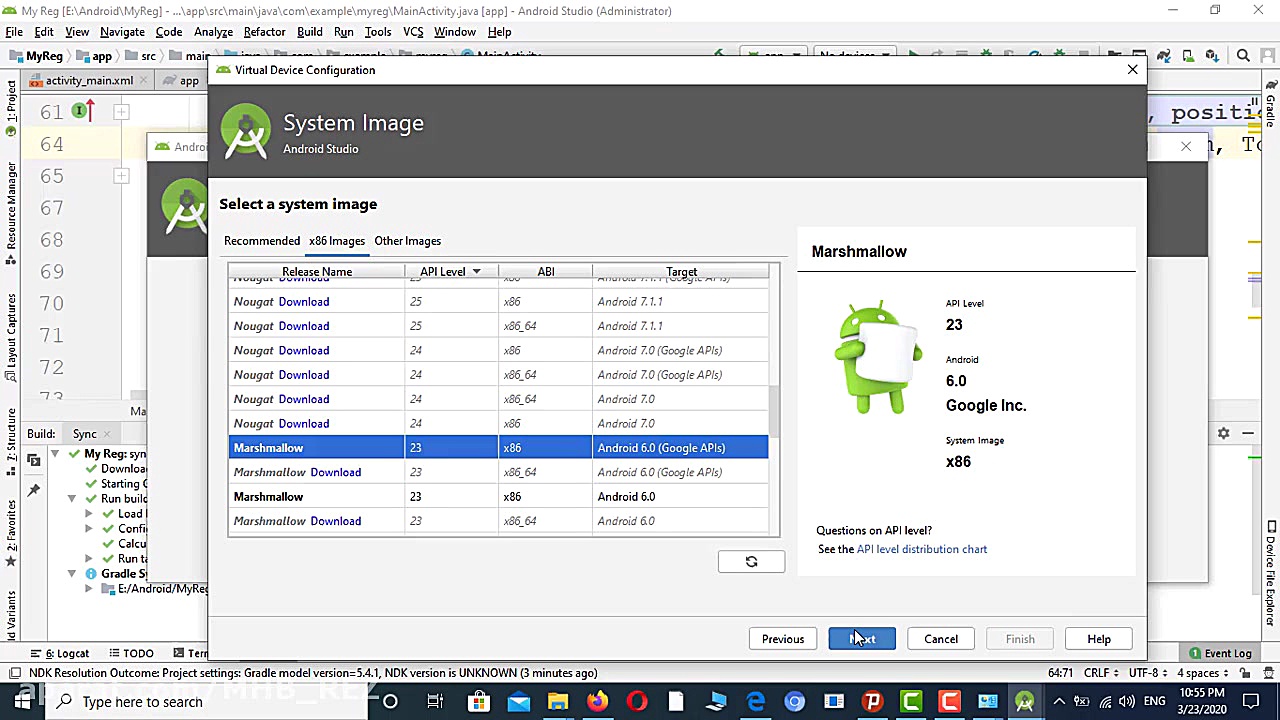Open the API level distribution chart link
Image resolution: width=1280 pixels, height=720 pixels.
[x=921, y=549]
